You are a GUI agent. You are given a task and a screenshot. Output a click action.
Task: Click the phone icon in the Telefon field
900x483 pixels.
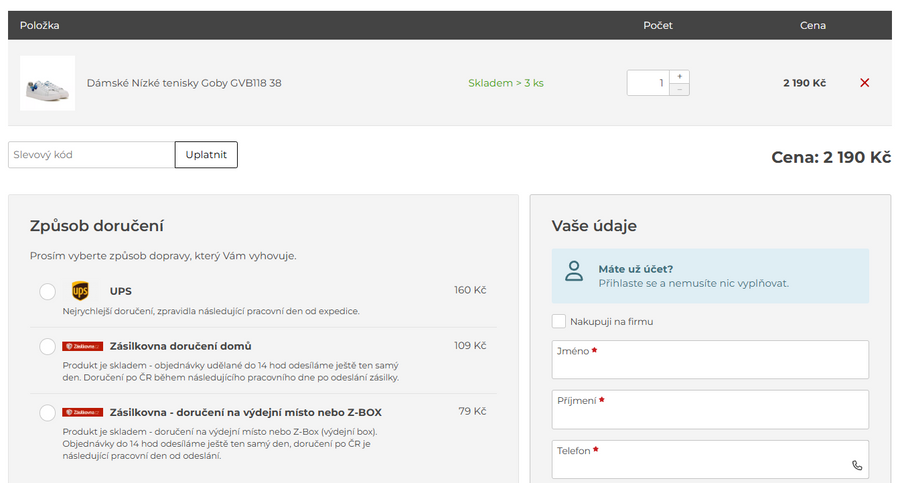(x=856, y=465)
